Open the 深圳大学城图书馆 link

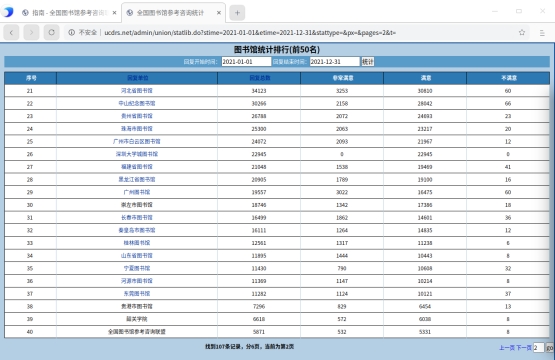point(137,154)
